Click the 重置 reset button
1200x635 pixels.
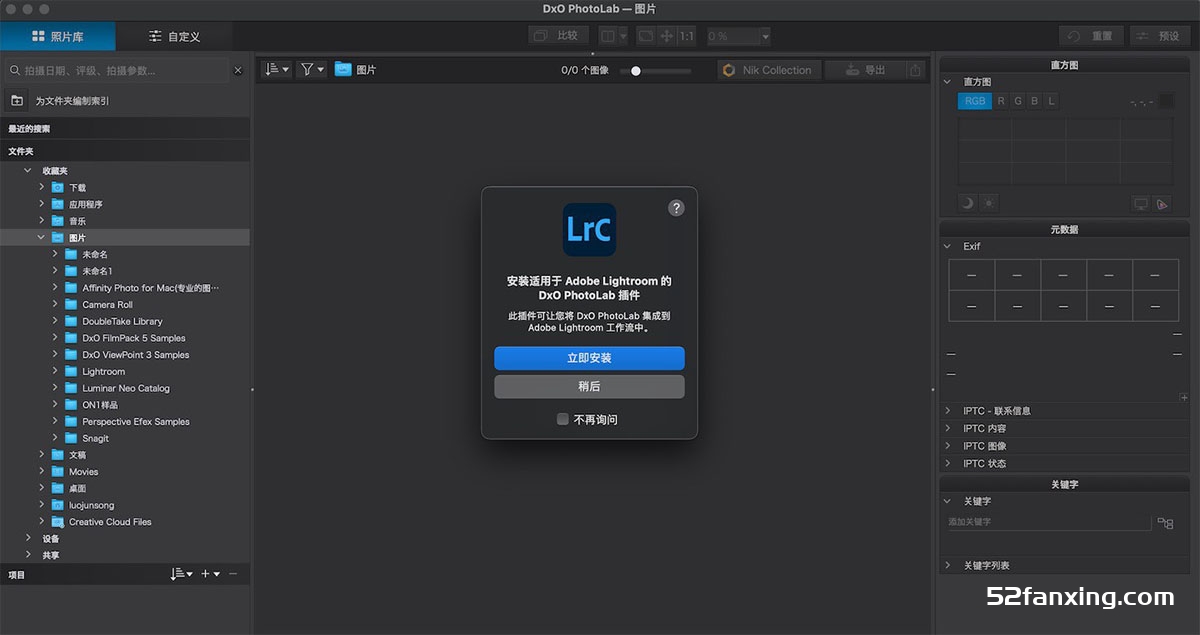point(1090,36)
